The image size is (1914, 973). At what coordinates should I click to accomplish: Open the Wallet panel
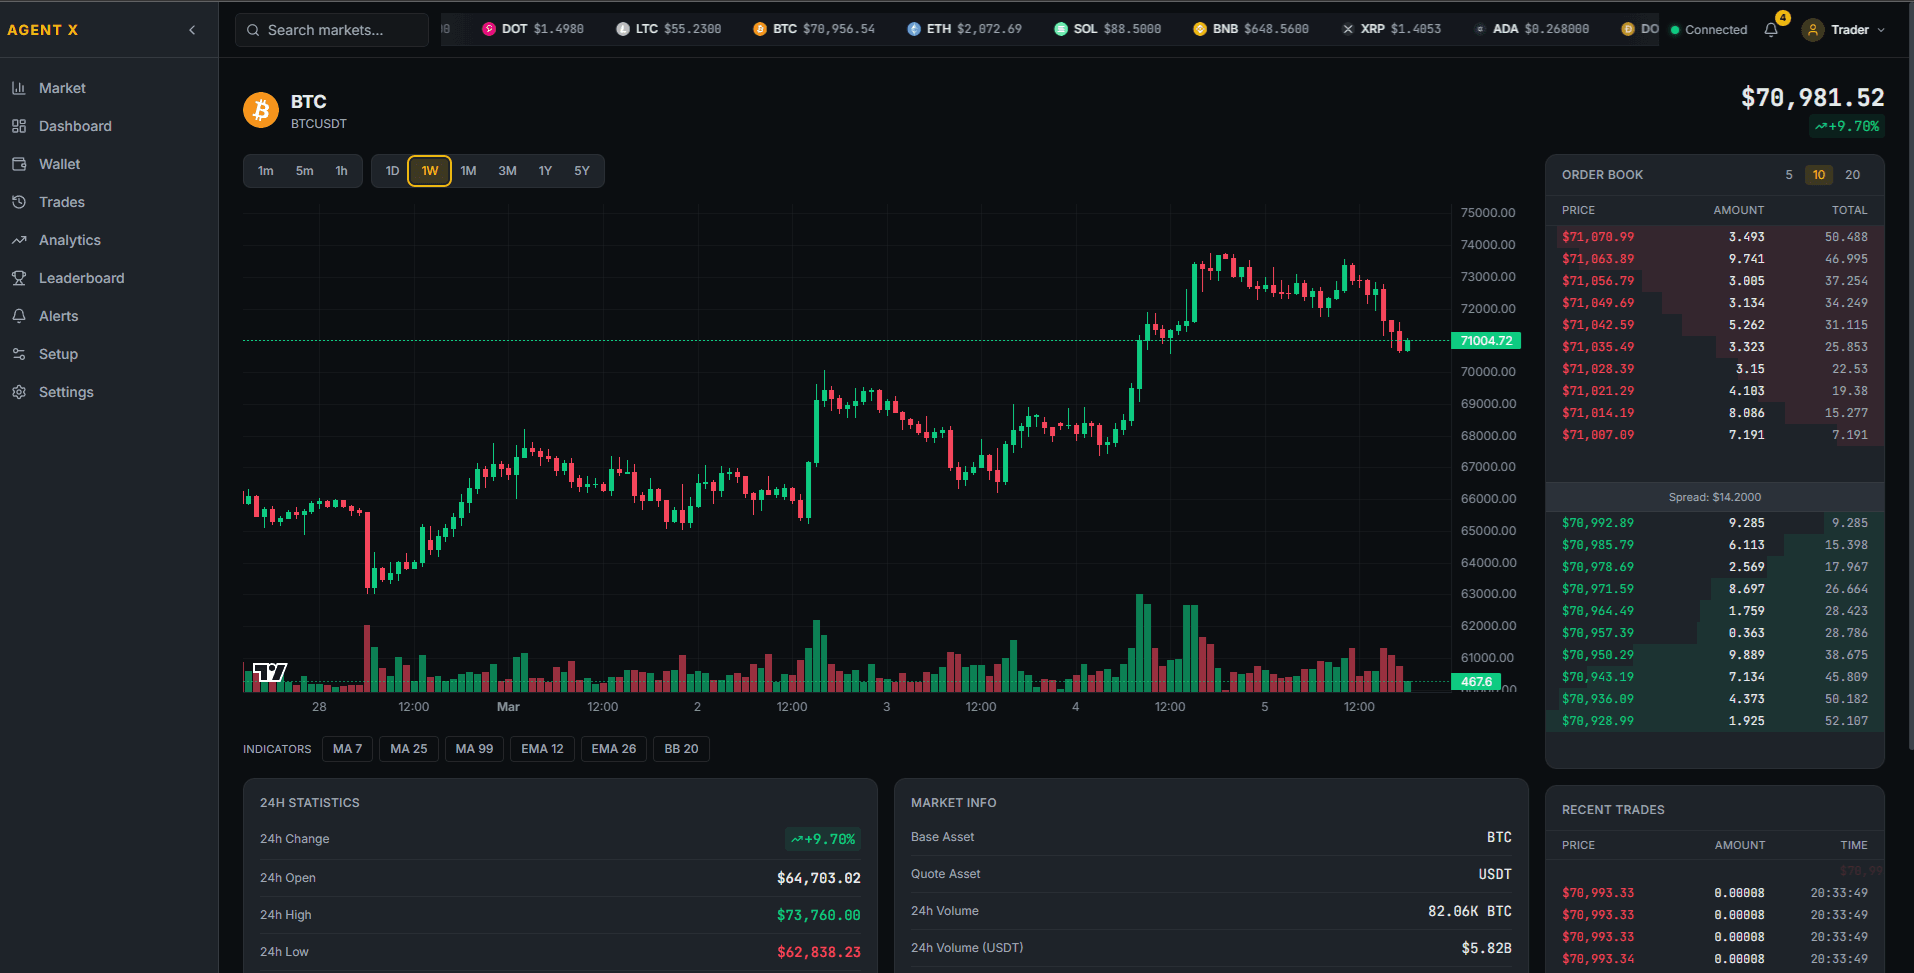[59, 163]
